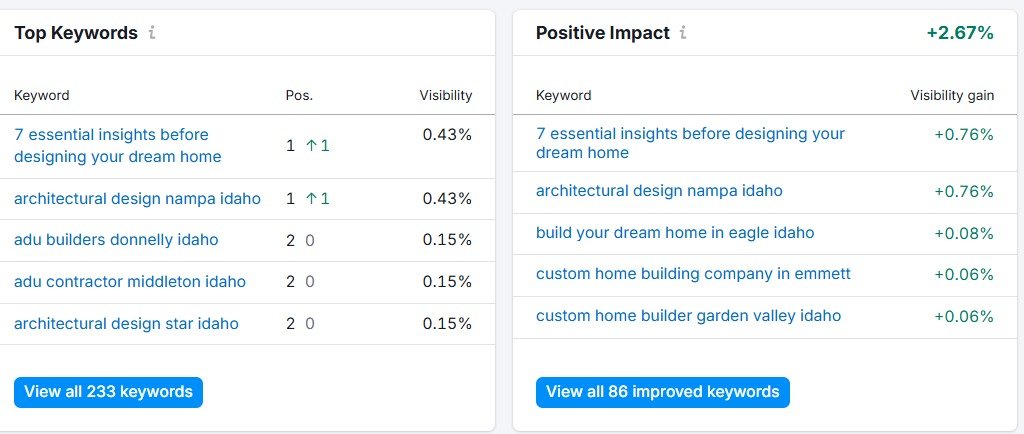The height and width of the screenshot is (434, 1024).
Task: Click the Pos. column header
Action: tap(299, 95)
